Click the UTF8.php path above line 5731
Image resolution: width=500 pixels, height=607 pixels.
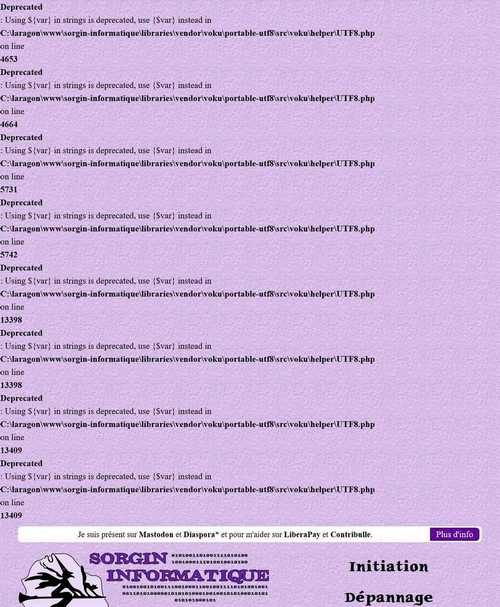[187, 164]
